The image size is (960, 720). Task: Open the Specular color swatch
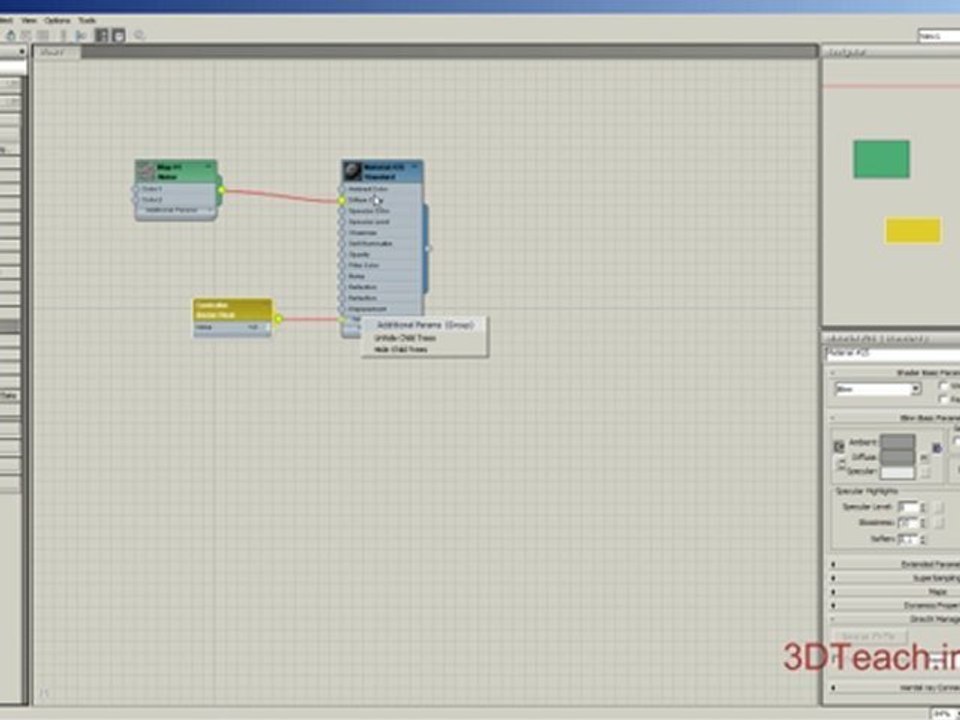(x=898, y=471)
